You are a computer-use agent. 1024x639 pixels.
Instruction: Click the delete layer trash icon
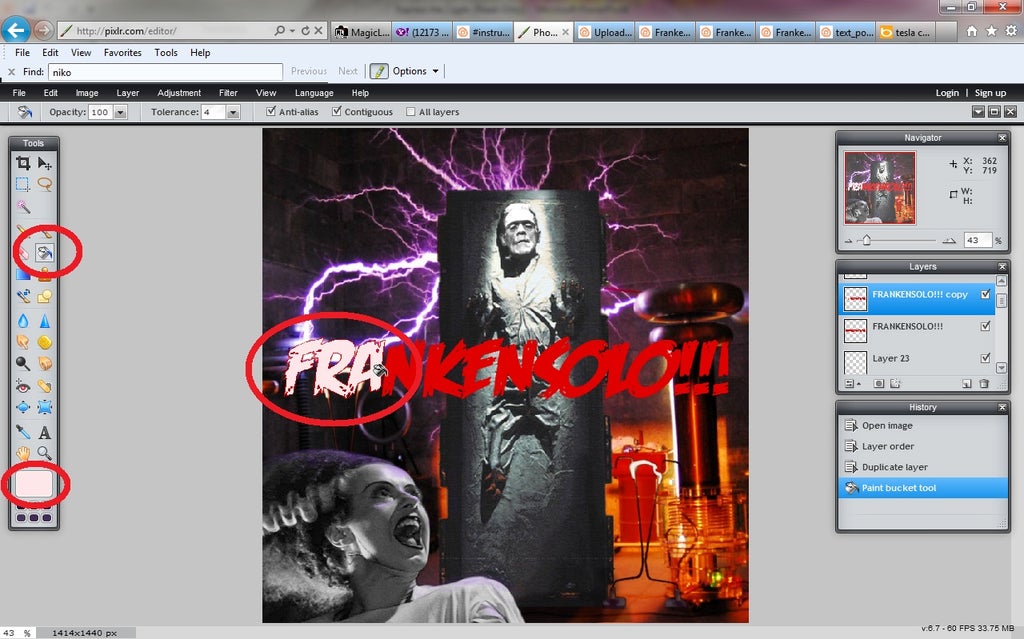coord(984,384)
